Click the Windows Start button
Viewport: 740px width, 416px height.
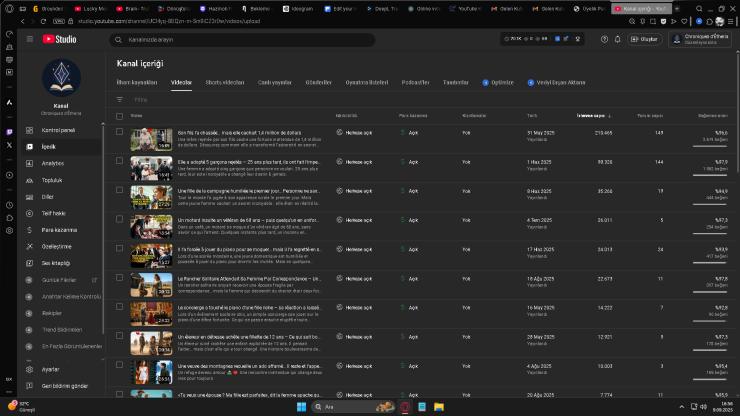pyautogui.click(x=301, y=407)
